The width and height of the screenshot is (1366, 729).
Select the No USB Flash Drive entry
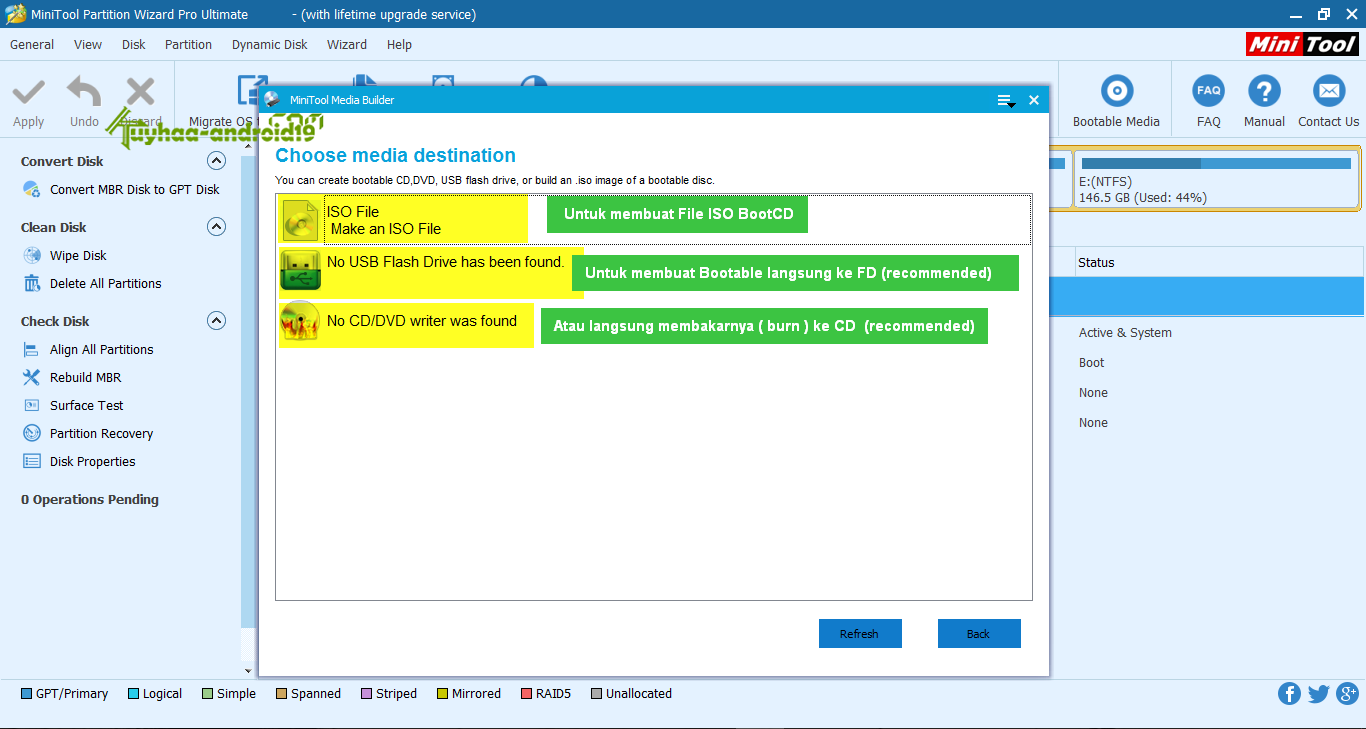(446, 262)
